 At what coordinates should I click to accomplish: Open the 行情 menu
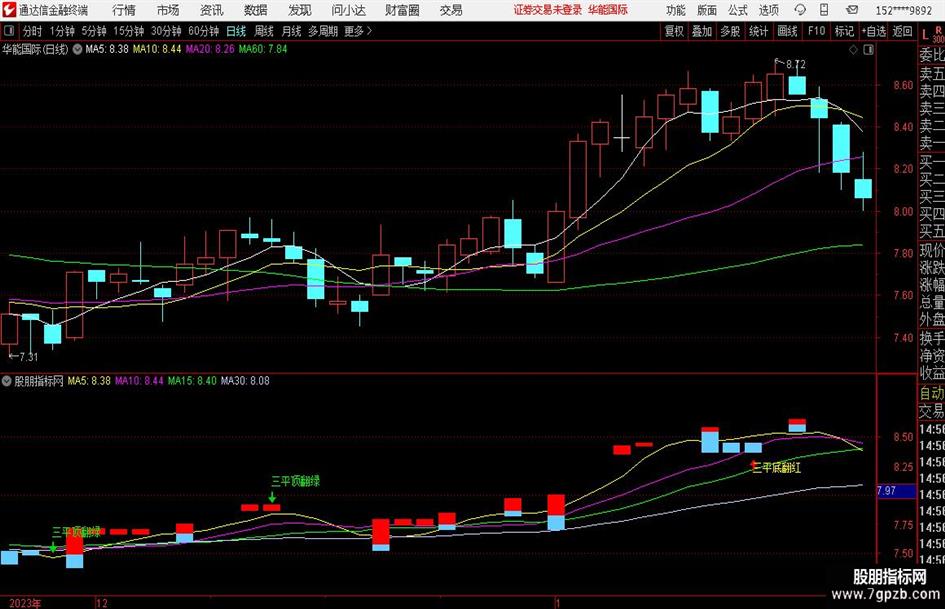click(124, 10)
